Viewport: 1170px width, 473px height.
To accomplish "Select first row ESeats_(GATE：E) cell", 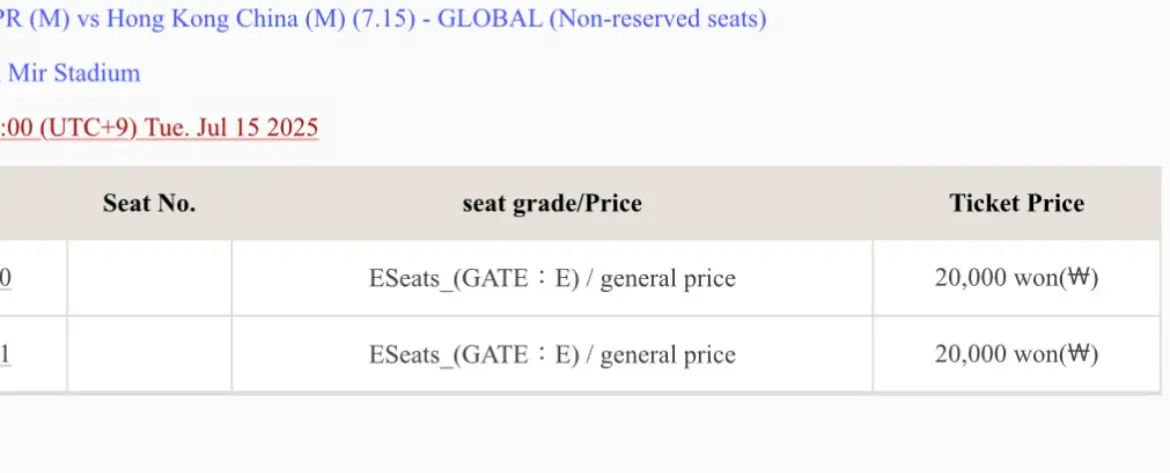I will click(552, 278).
